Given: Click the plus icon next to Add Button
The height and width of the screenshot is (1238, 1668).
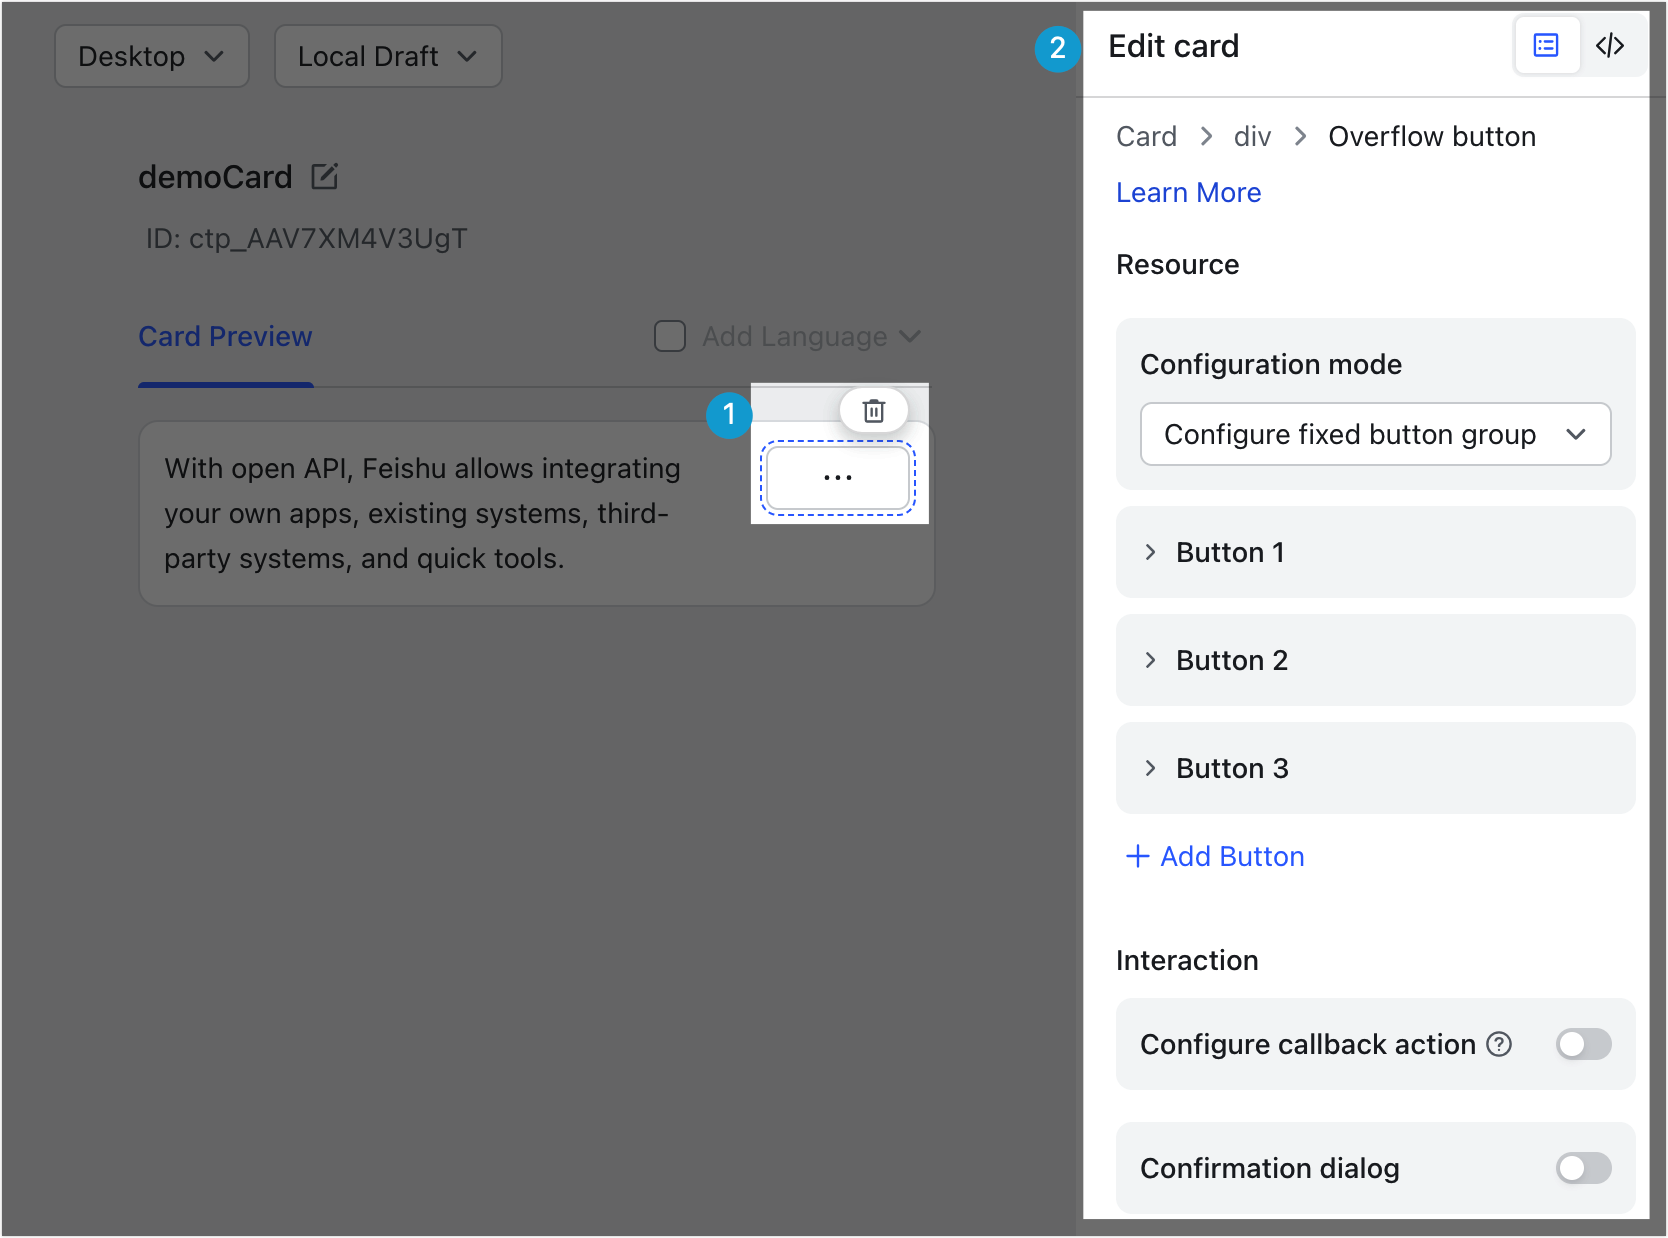Looking at the screenshot, I should click(x=1137, y=856).
